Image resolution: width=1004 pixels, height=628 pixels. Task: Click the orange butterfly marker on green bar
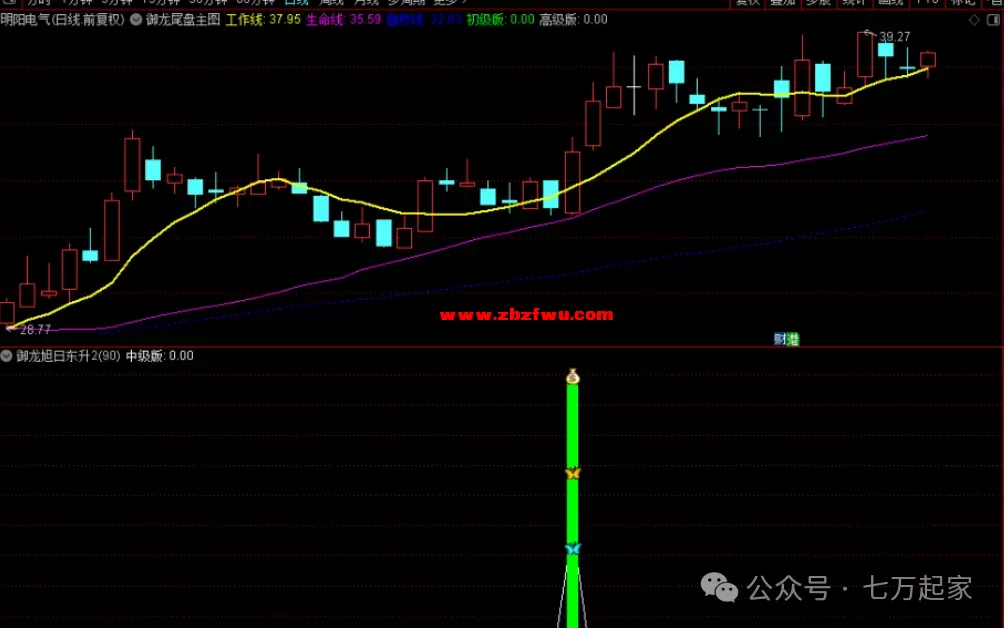(572, 473)
